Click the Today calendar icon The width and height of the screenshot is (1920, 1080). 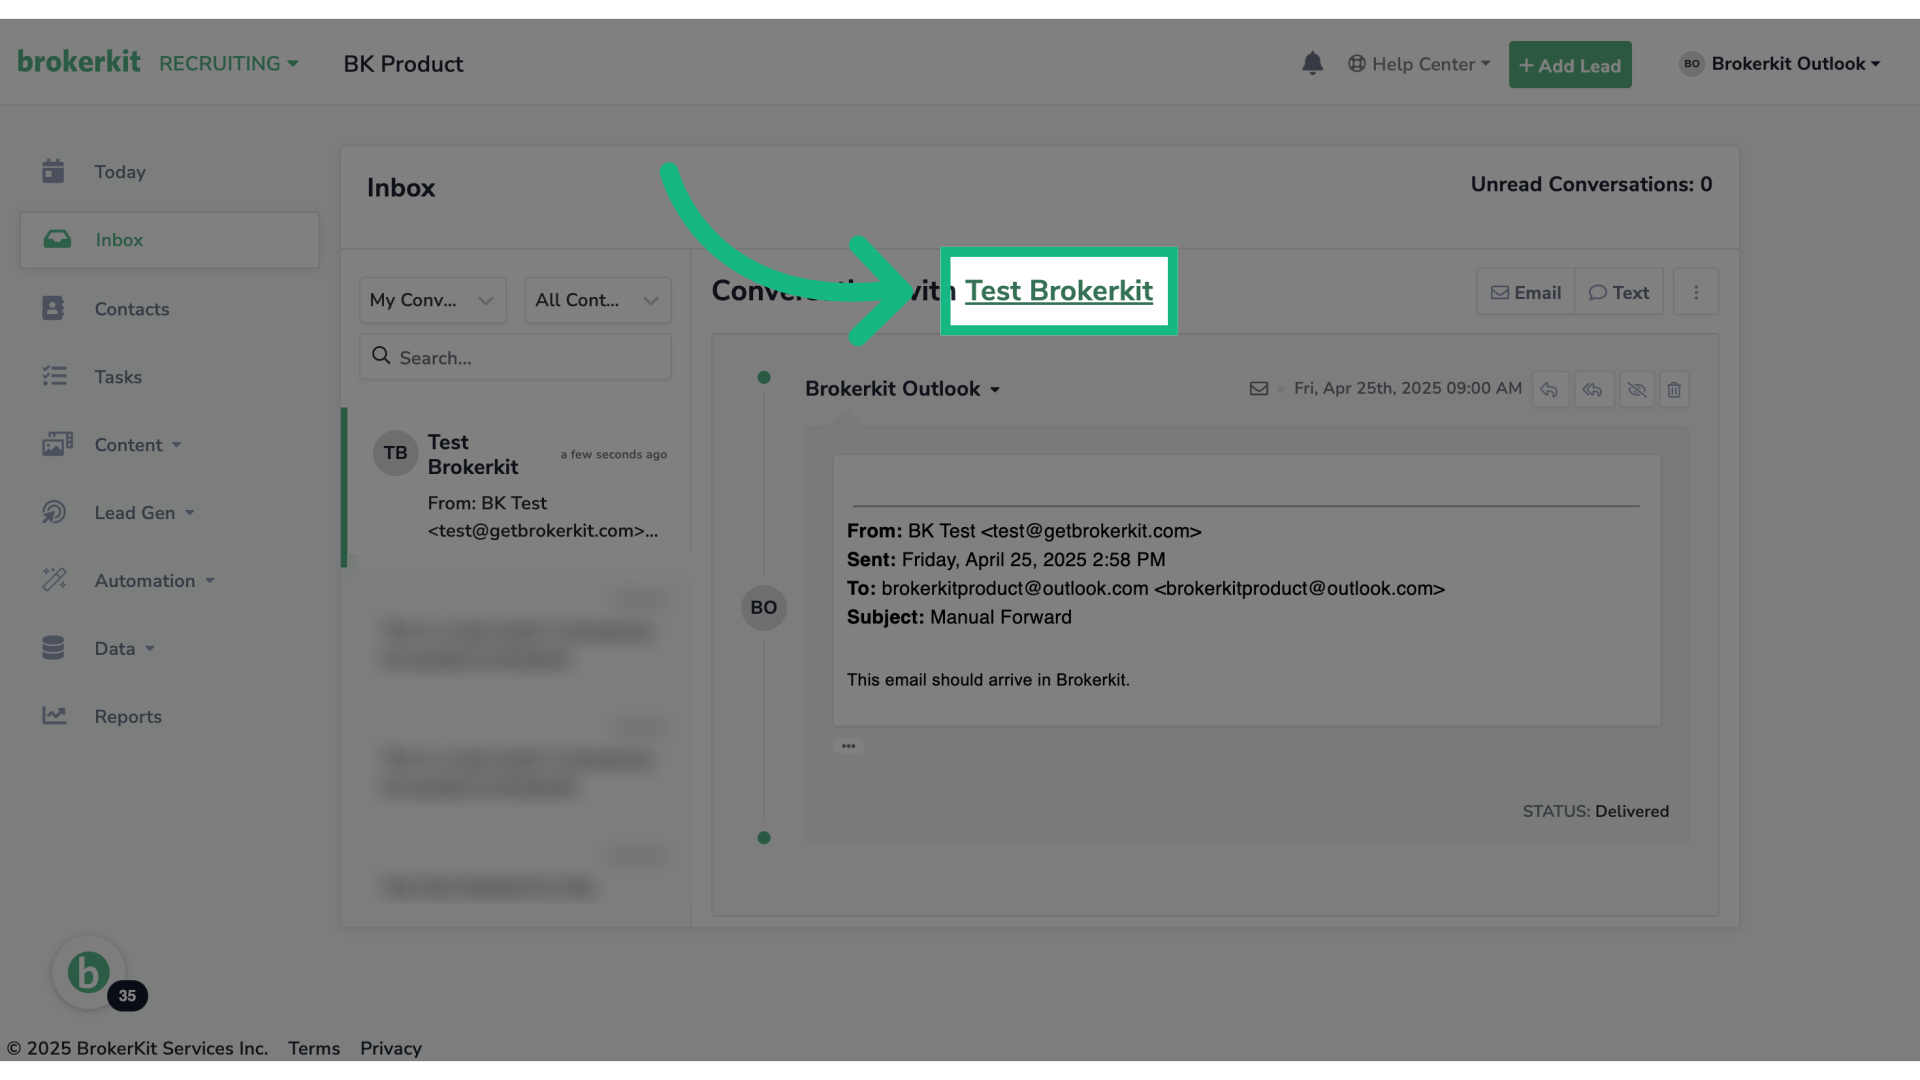(53, 171)
